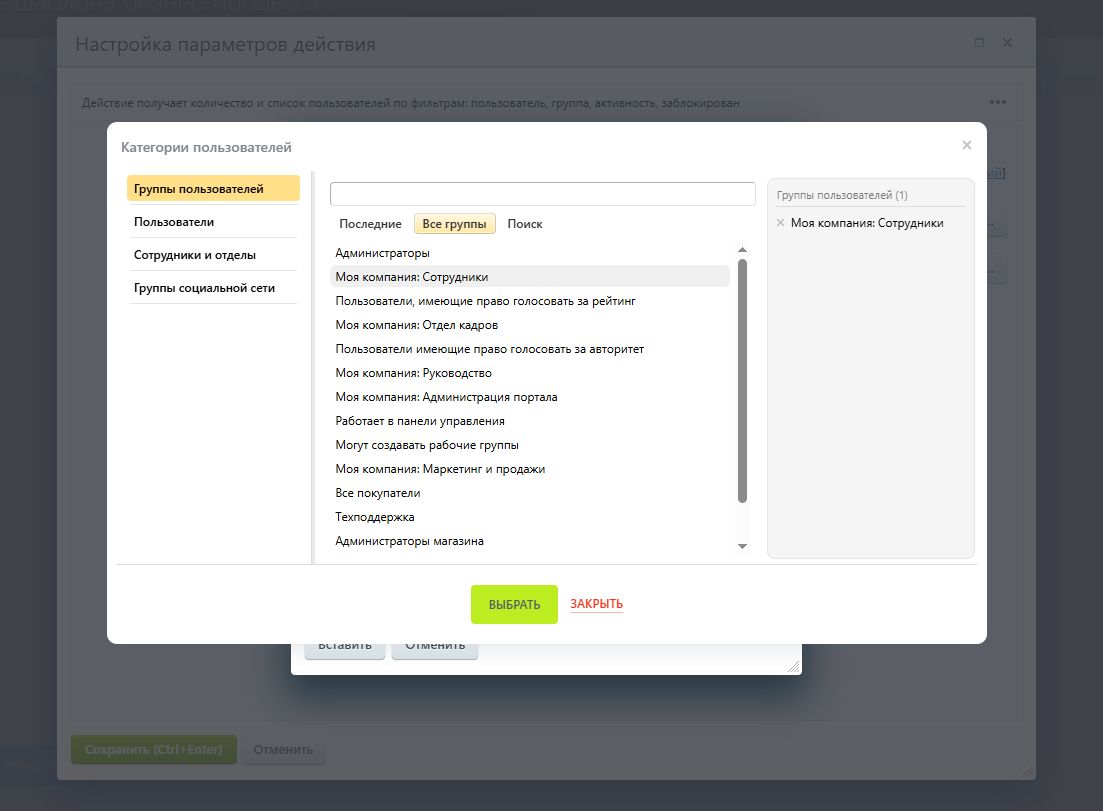1103x811 pixels.
Task: Open the three-dots menu of action description
Action: click(997, 102)
